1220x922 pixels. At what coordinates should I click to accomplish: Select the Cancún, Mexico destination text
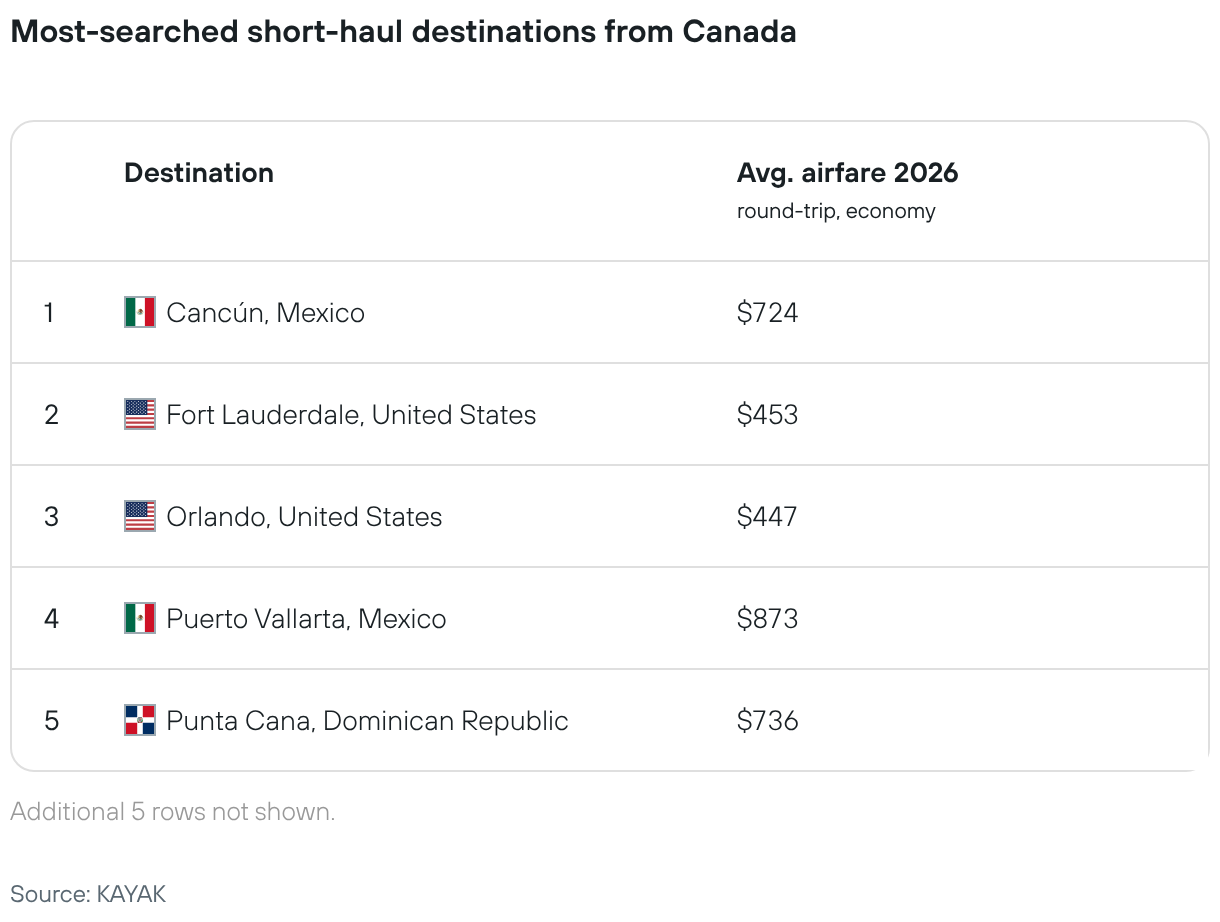tap(265, 313)
